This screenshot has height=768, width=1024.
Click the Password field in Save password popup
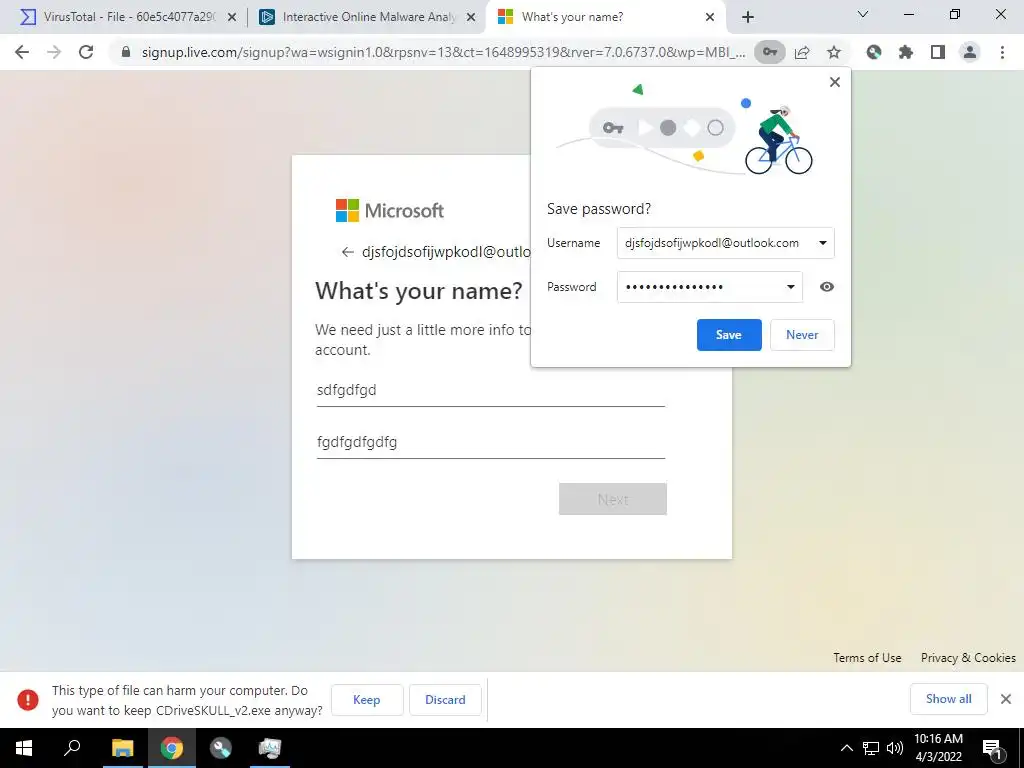[x=710, y=287]
